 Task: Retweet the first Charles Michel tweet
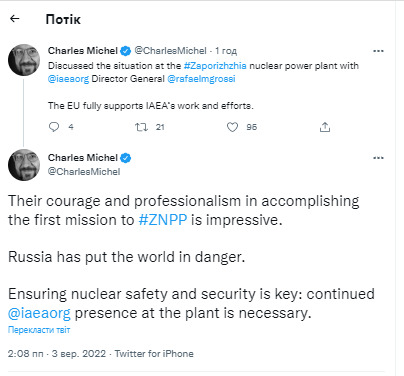point(141,127)
